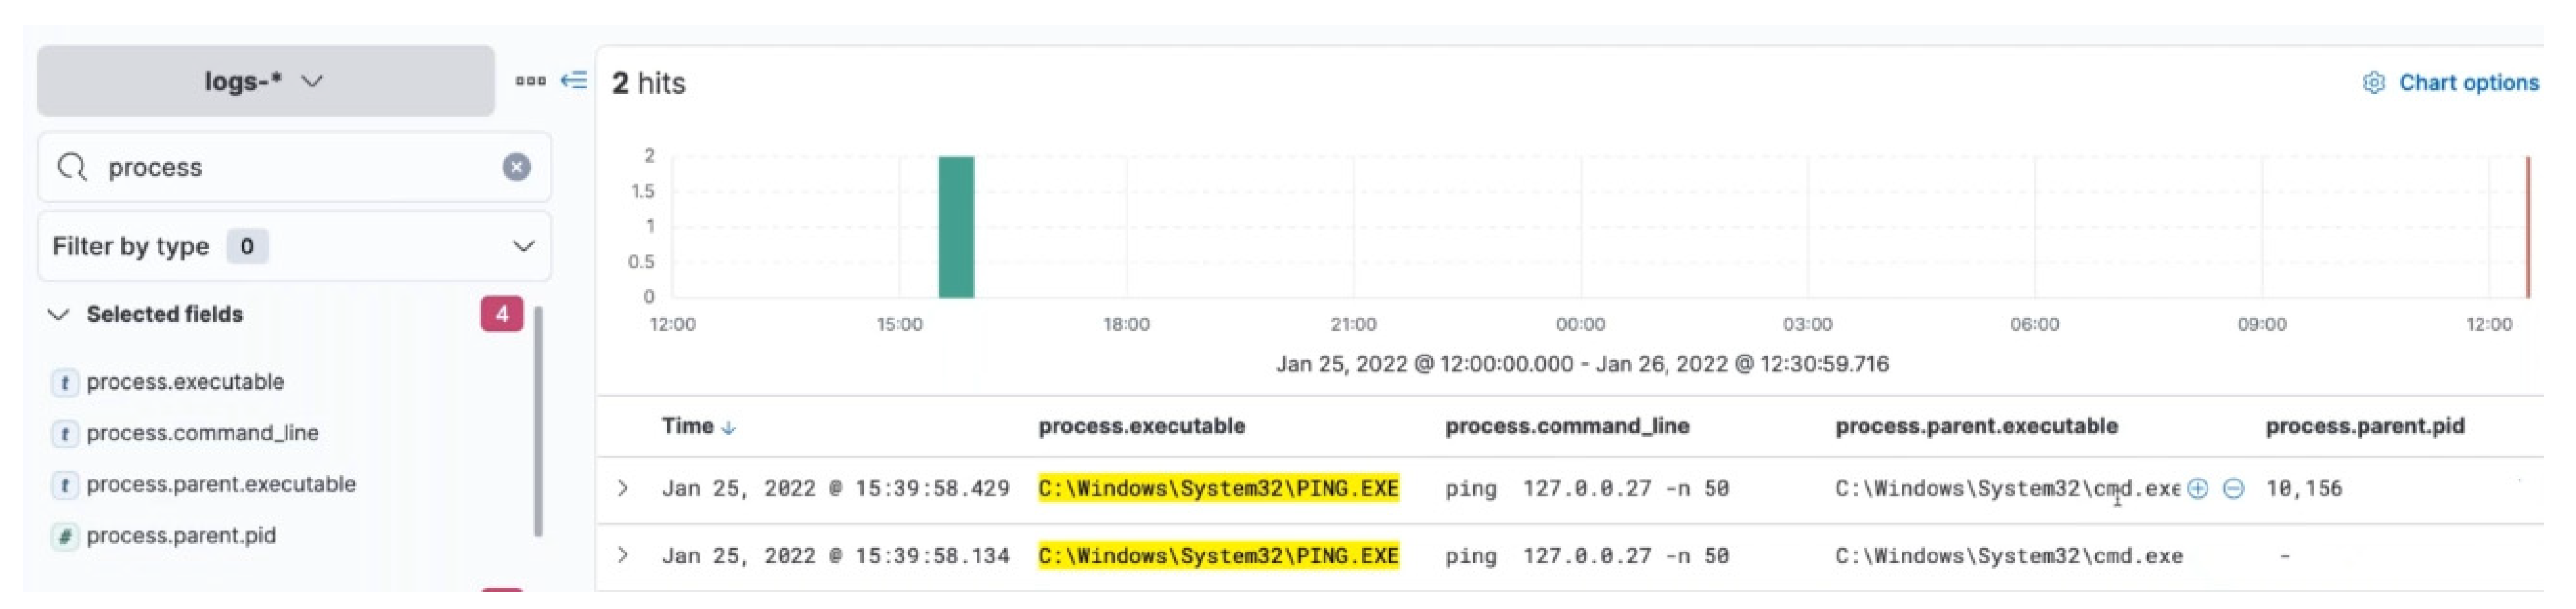Select the process.executable field in sidebar
Screen dimensions: 2576x609
click(x=185, y=382)
